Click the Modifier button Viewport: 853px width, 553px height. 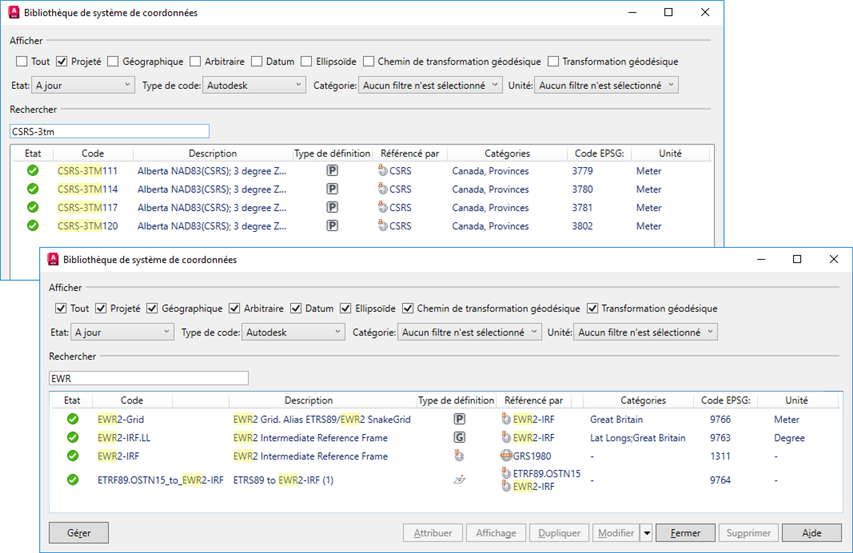(616, 533)
